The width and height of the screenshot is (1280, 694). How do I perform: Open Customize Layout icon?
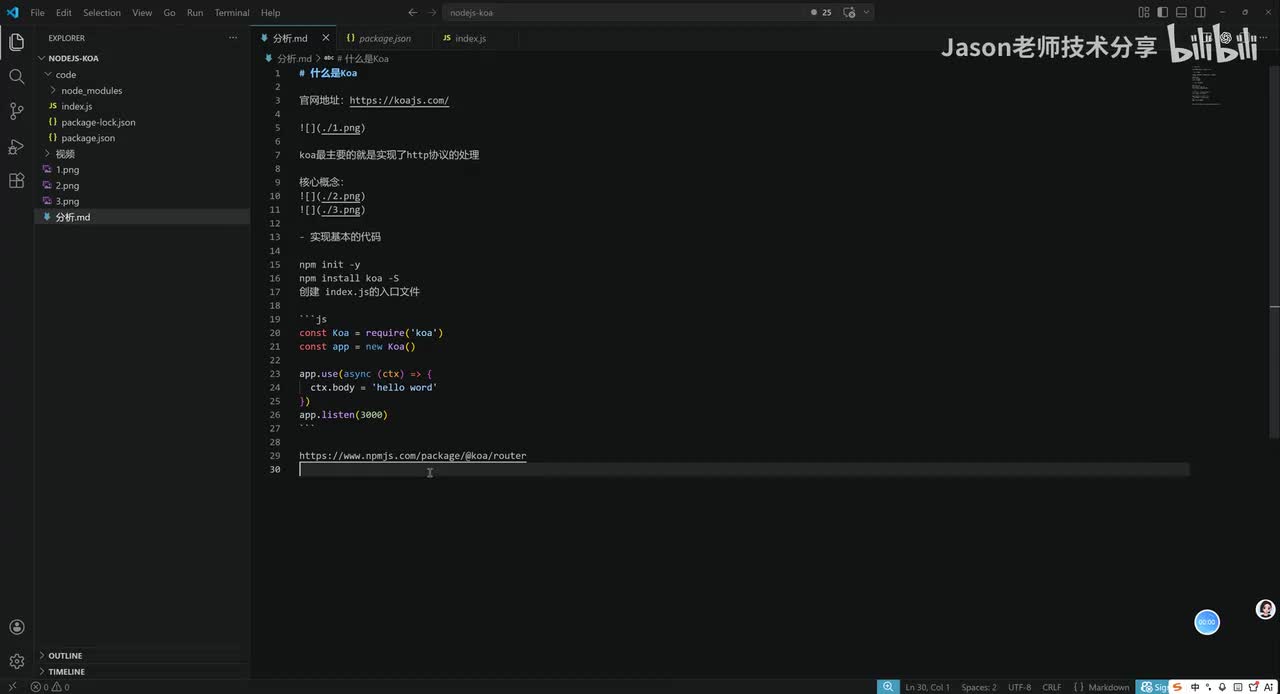pyautogui.click(x=1144, y=12)
